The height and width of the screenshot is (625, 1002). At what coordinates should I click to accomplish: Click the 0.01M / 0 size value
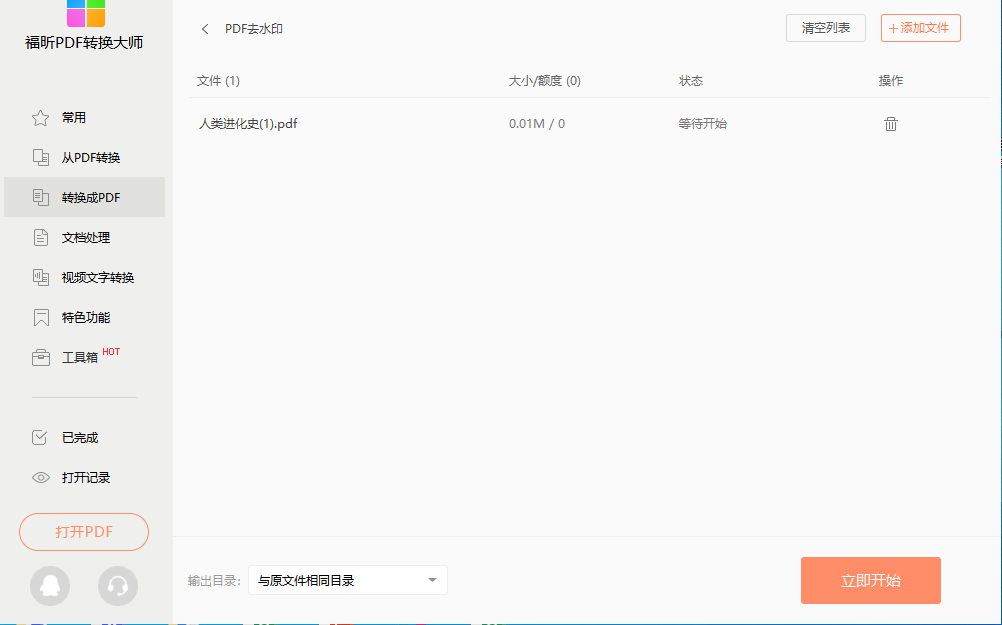point(537,124)
